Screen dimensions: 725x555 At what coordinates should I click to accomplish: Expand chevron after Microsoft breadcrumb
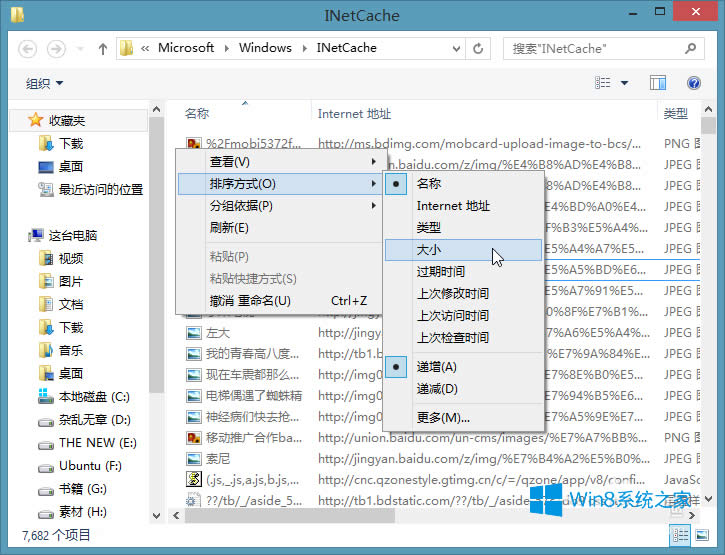pos(227,48)
